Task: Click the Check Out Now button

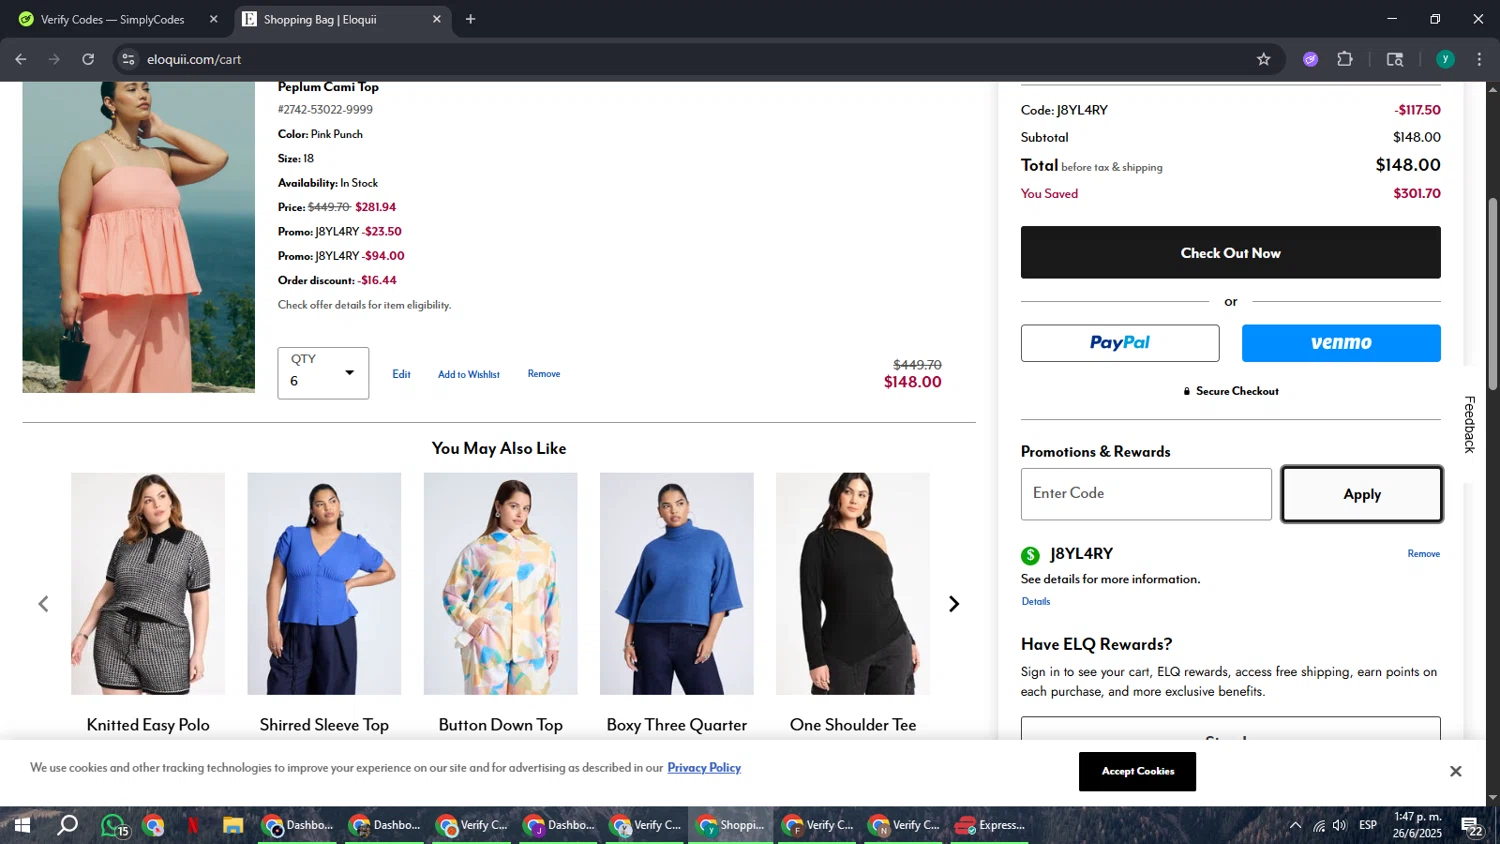Action: [x=1230, y=252]
